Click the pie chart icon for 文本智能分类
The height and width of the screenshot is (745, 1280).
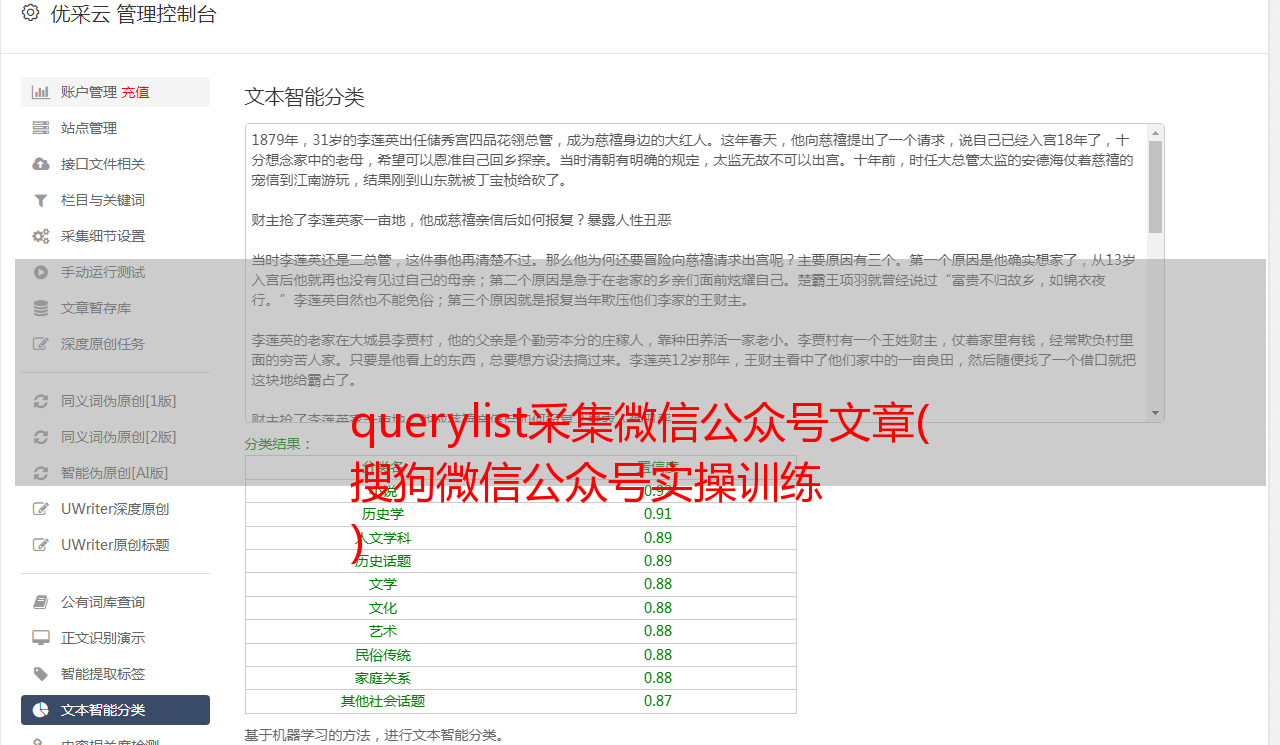point(41,710)
